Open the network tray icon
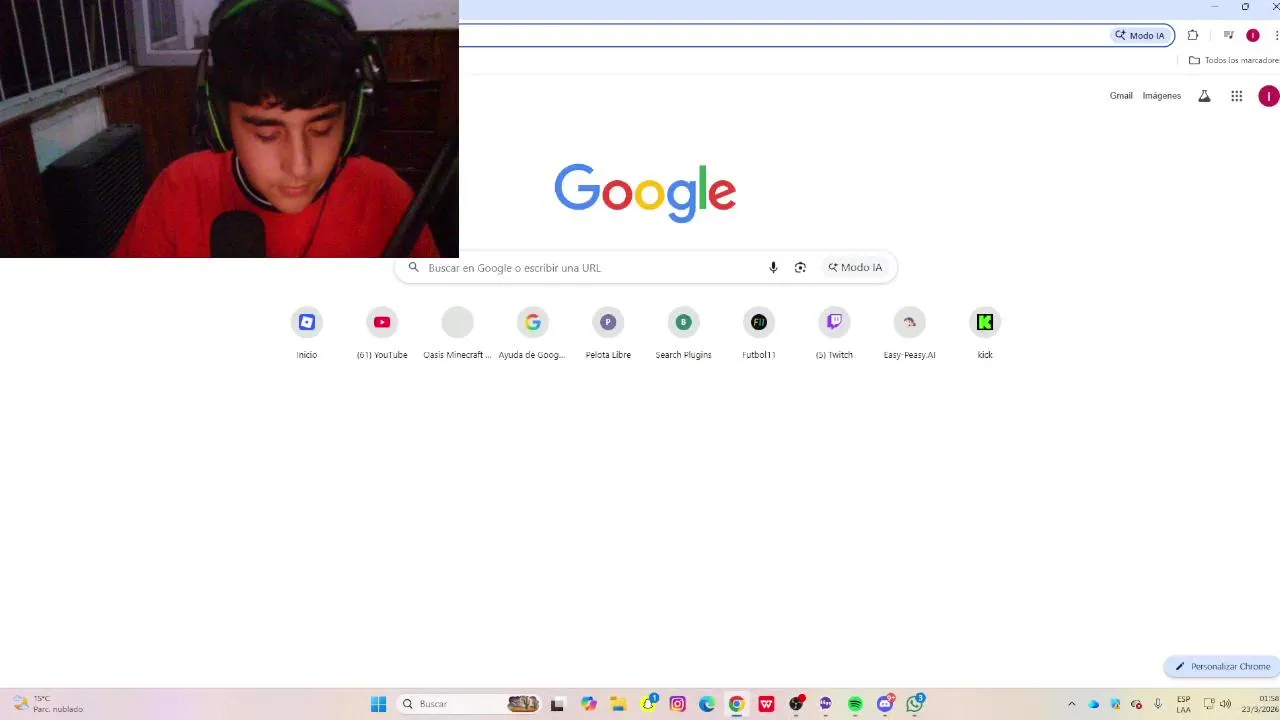Screen dimensions: 1280x720 coord(1209,704)
